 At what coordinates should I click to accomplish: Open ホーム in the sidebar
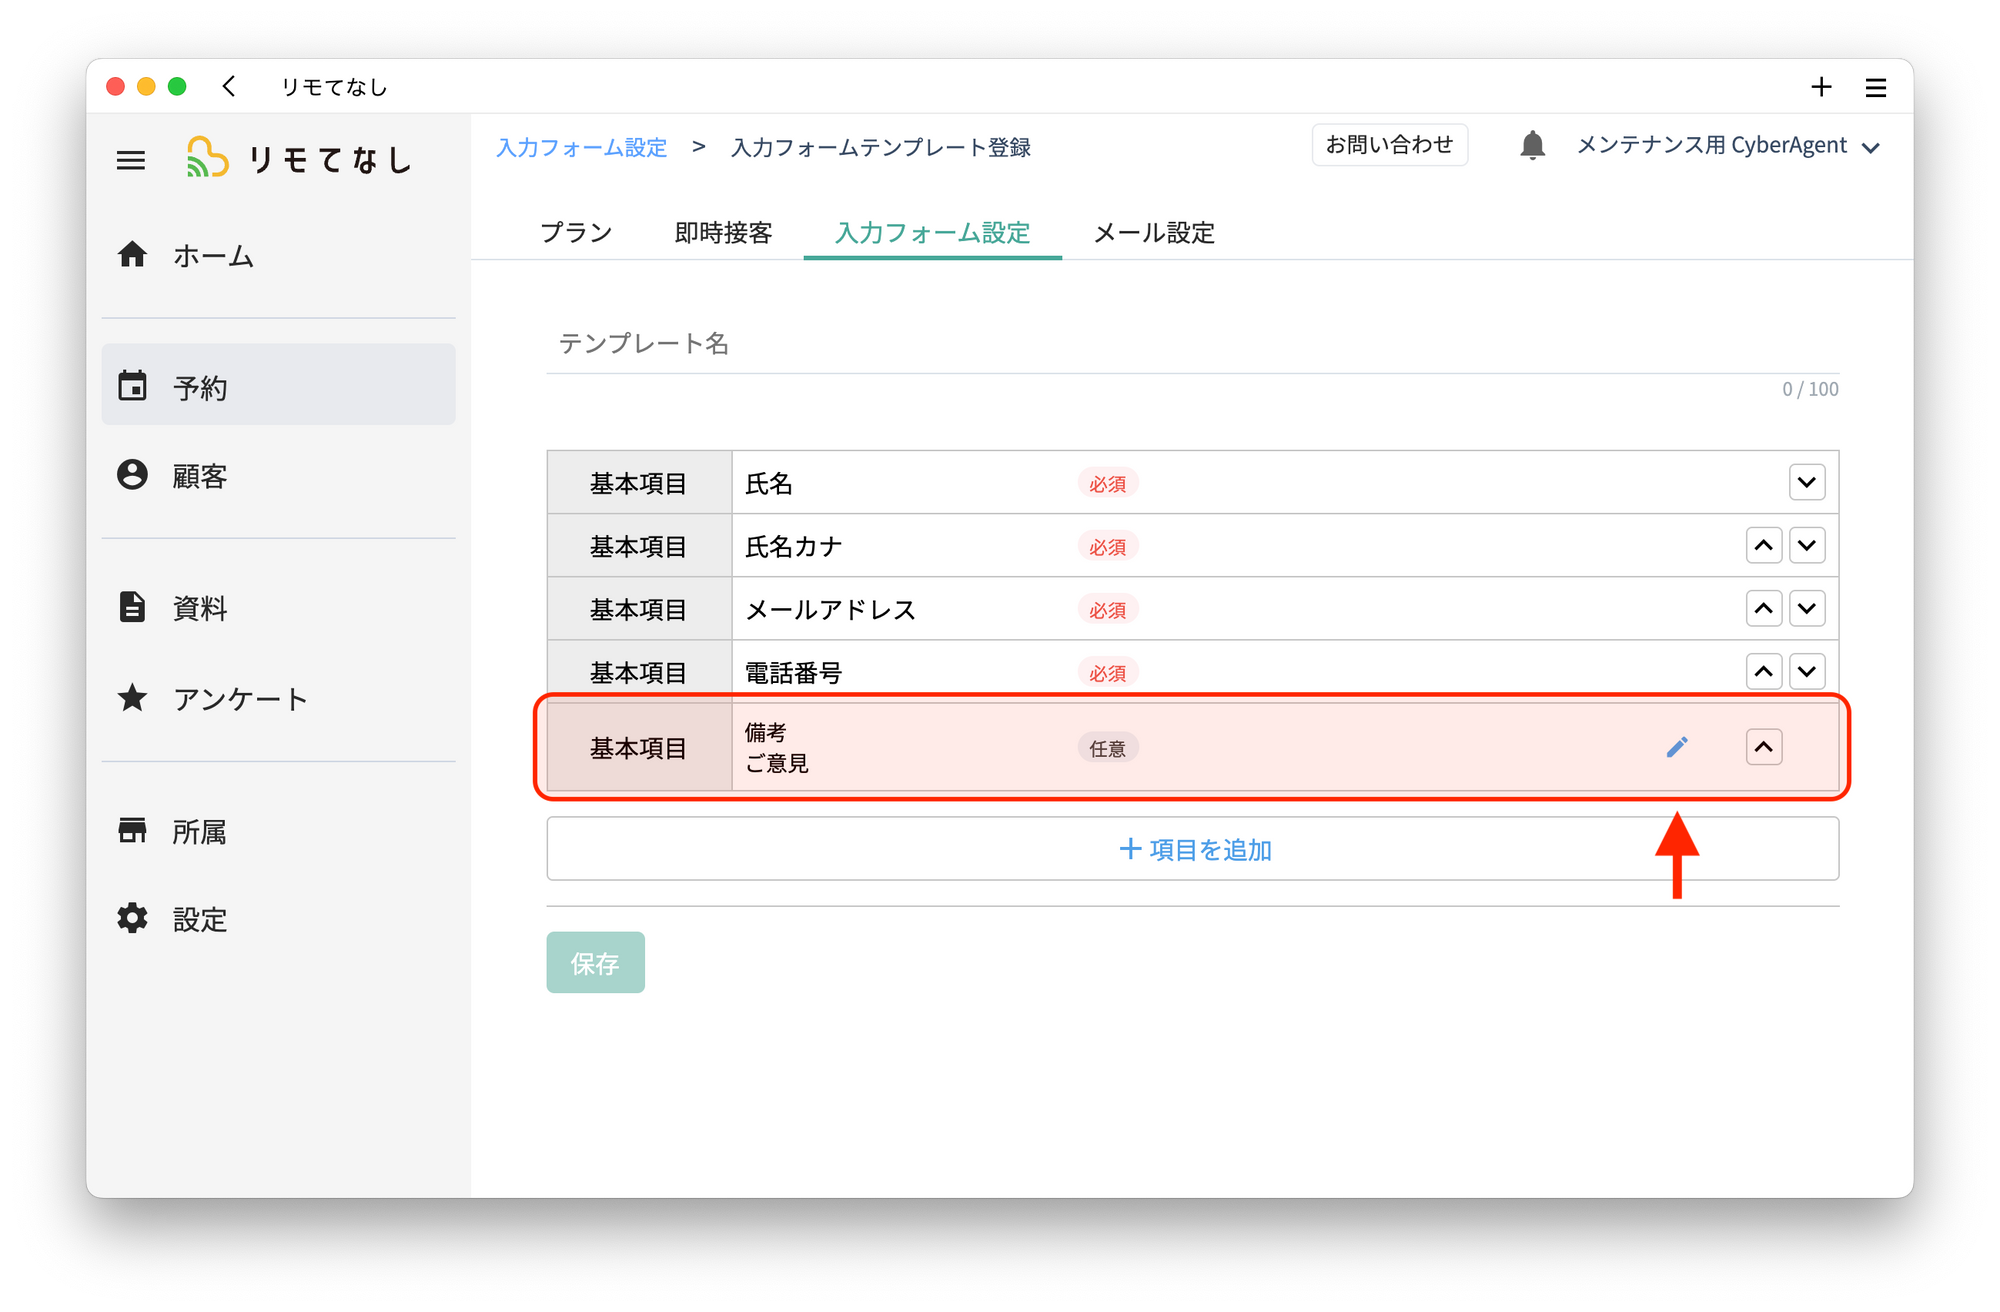[278, 255]
